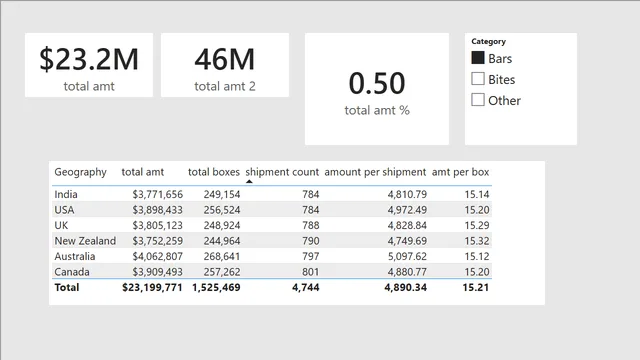This screenshot has height=360, width=640.
Task: Select the India row label
Action: coord(66,194)
